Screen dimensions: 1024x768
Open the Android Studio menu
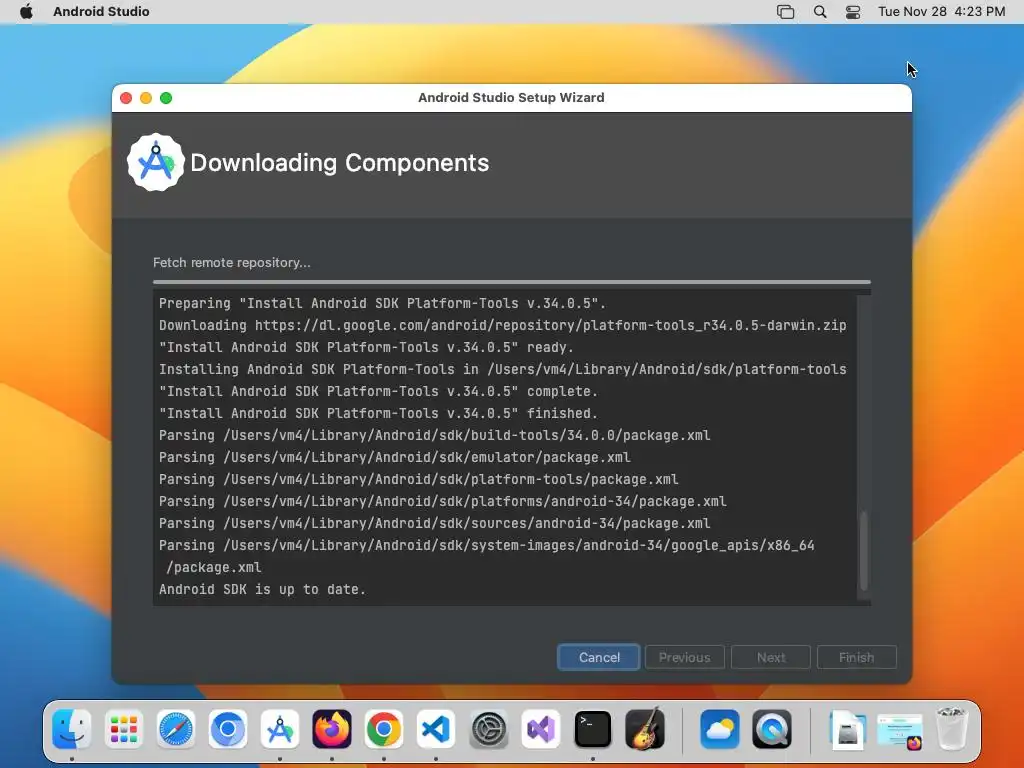coord(101,11)
